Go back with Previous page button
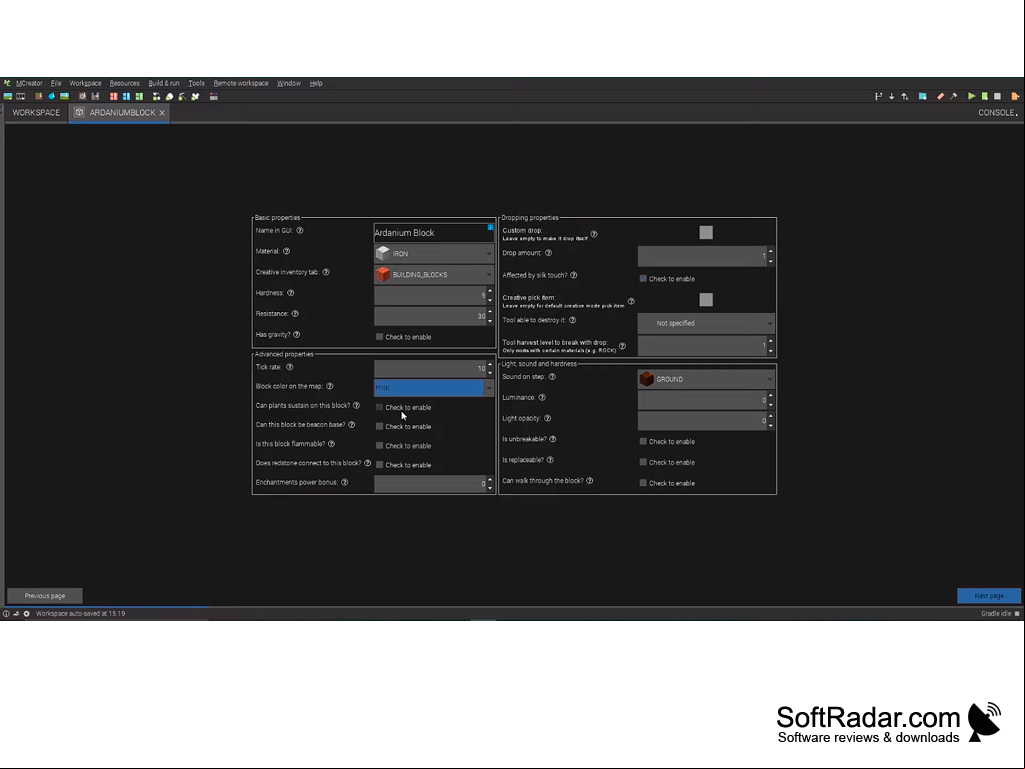Viewport: 1025px width, 769px height. [45, 596]
